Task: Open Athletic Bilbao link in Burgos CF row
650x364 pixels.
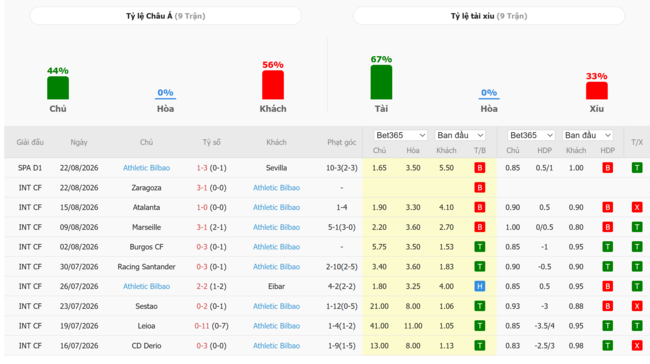Action: [x=276, y=247]
